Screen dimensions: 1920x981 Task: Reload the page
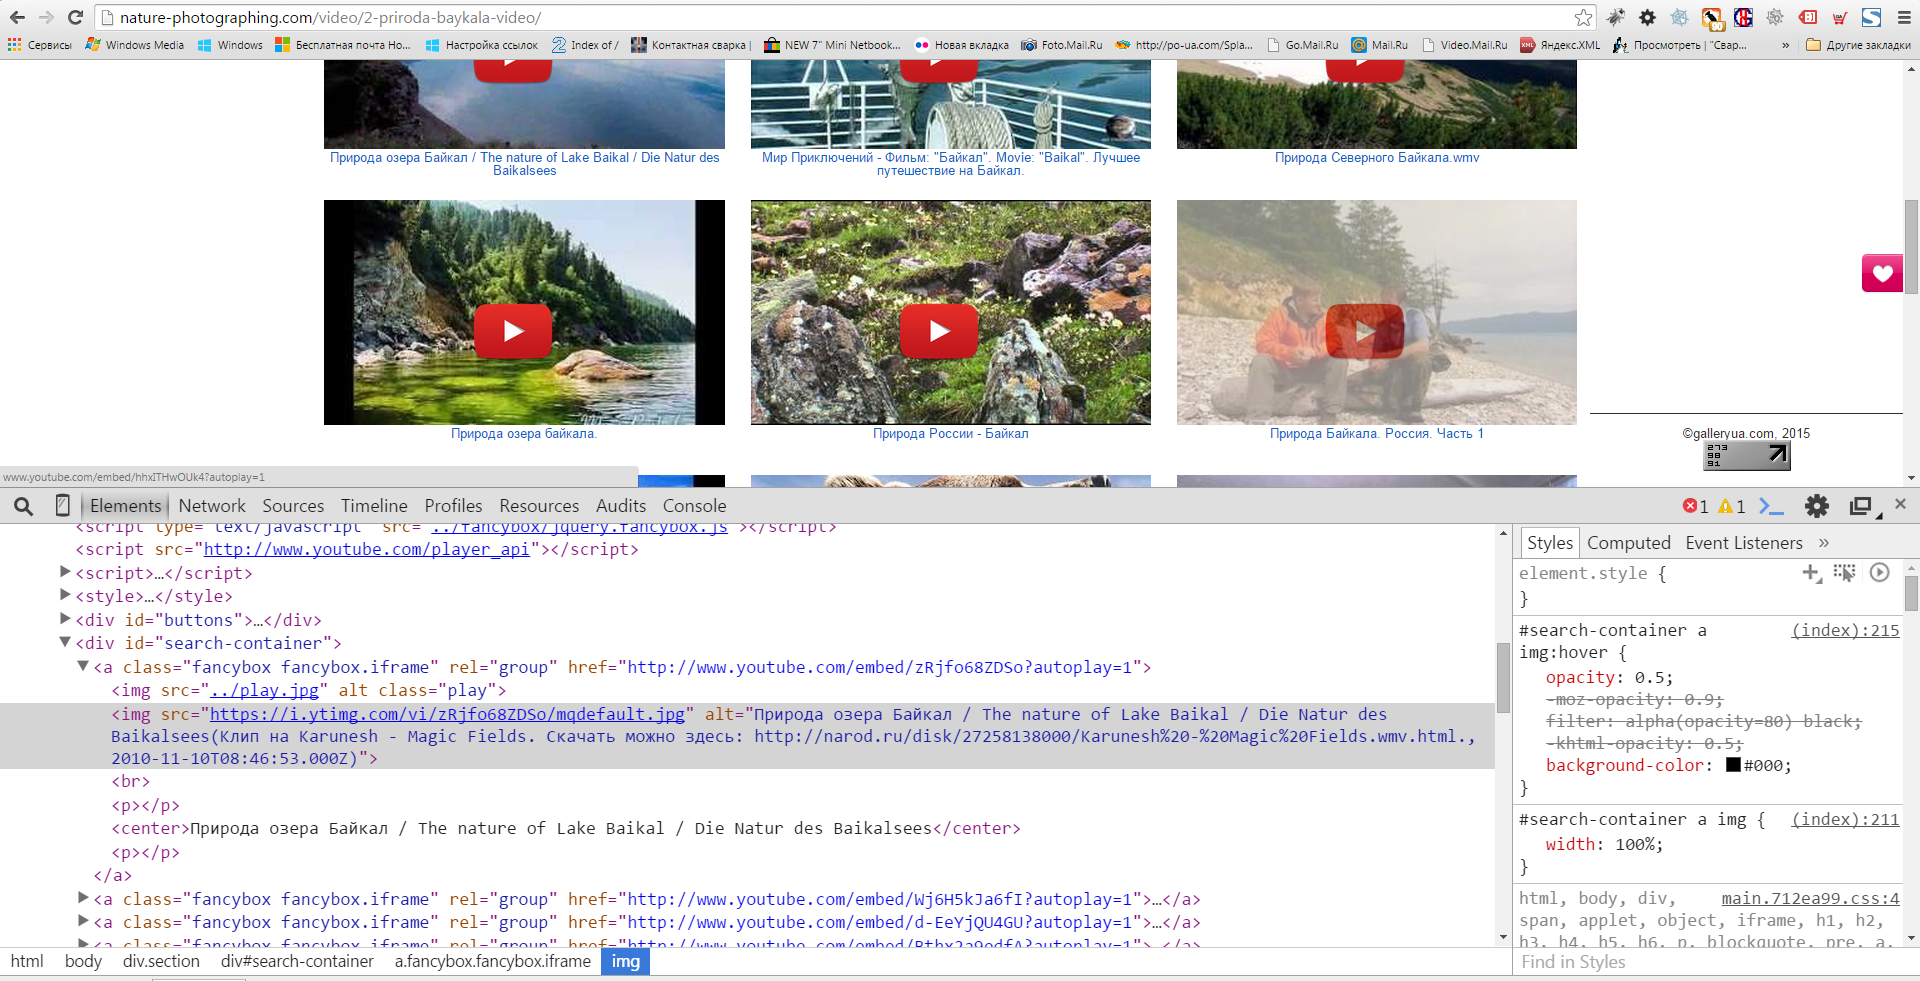pyautogui.click(x=75, y=17)
